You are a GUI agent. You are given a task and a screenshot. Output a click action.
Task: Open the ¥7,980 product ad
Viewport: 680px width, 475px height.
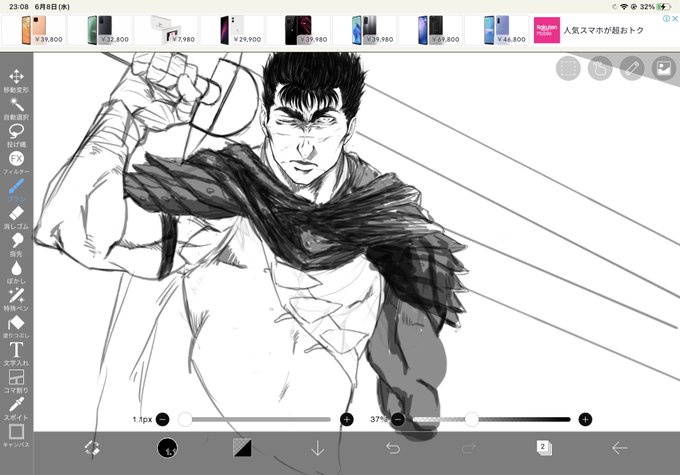point(166,30)
